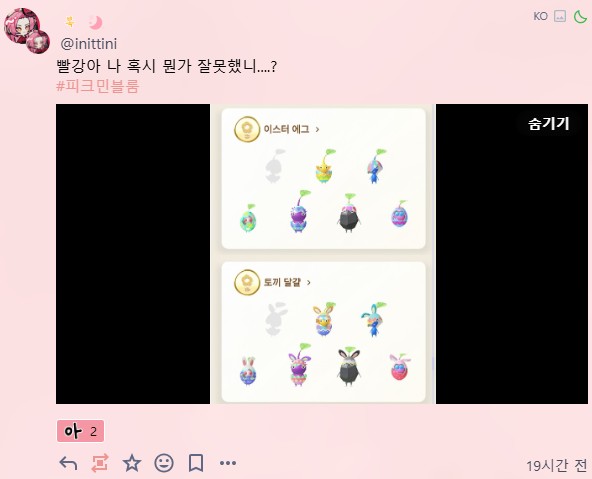Image resolution: width=592 pixels, height=479 pixels.
Task: Favorite the post with star icon
Action: (132, 463)
